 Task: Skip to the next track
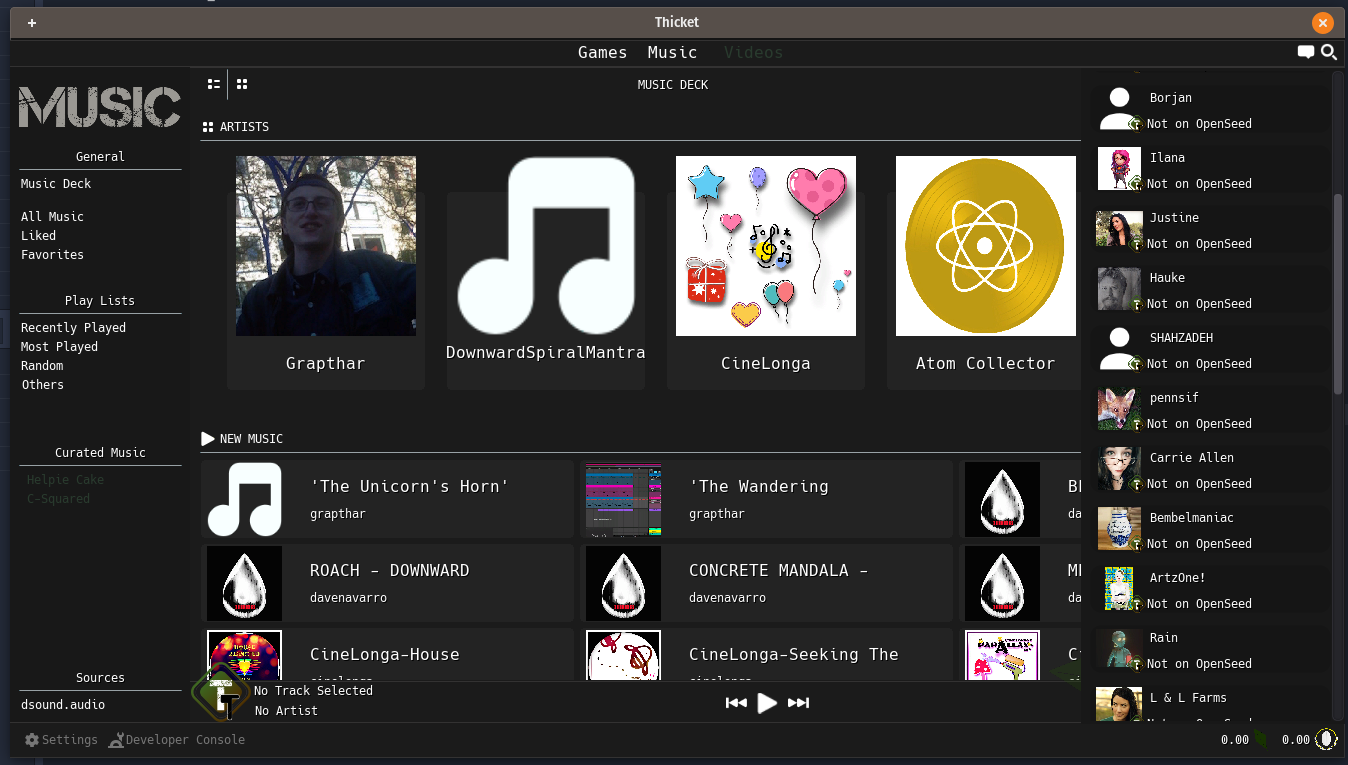click(798, 703)
